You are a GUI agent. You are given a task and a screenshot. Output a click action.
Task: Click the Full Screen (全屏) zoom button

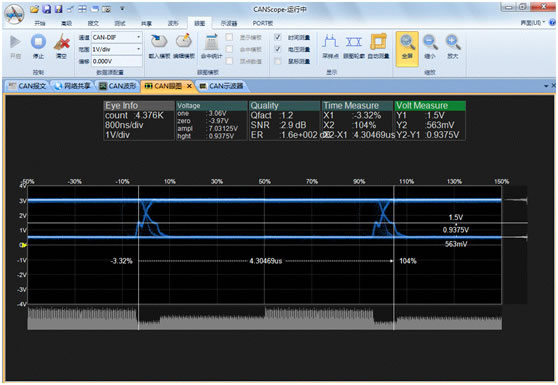click(407, 49)
